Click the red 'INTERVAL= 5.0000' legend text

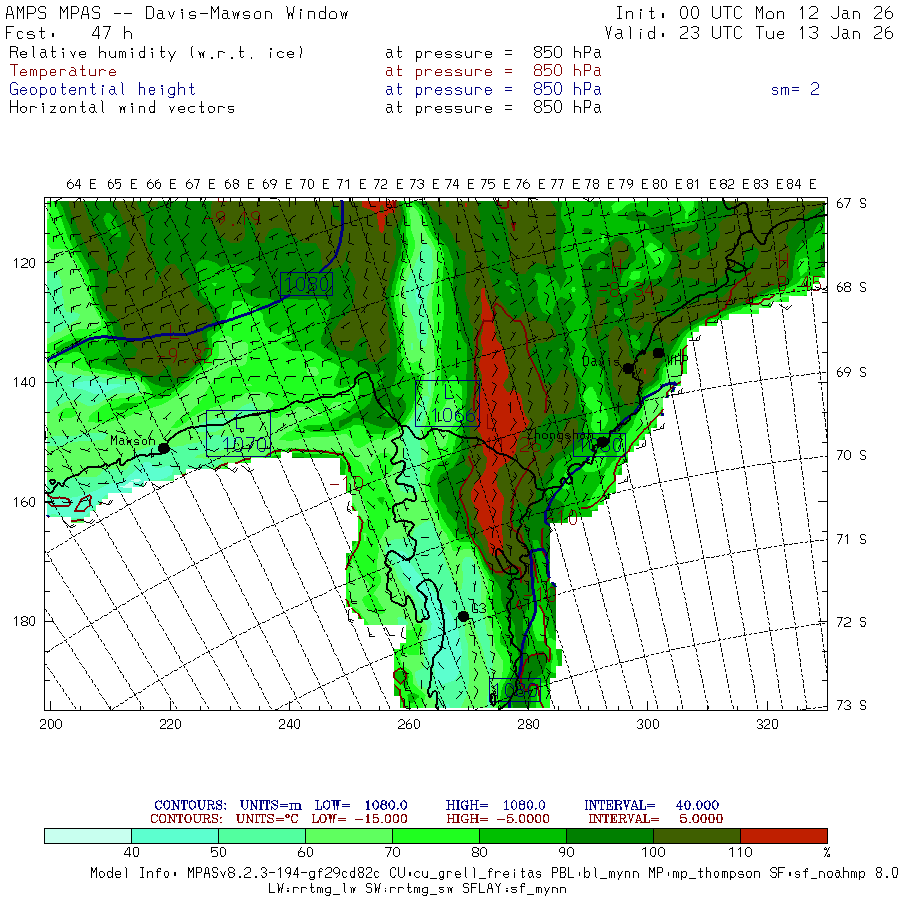point(655,819)
